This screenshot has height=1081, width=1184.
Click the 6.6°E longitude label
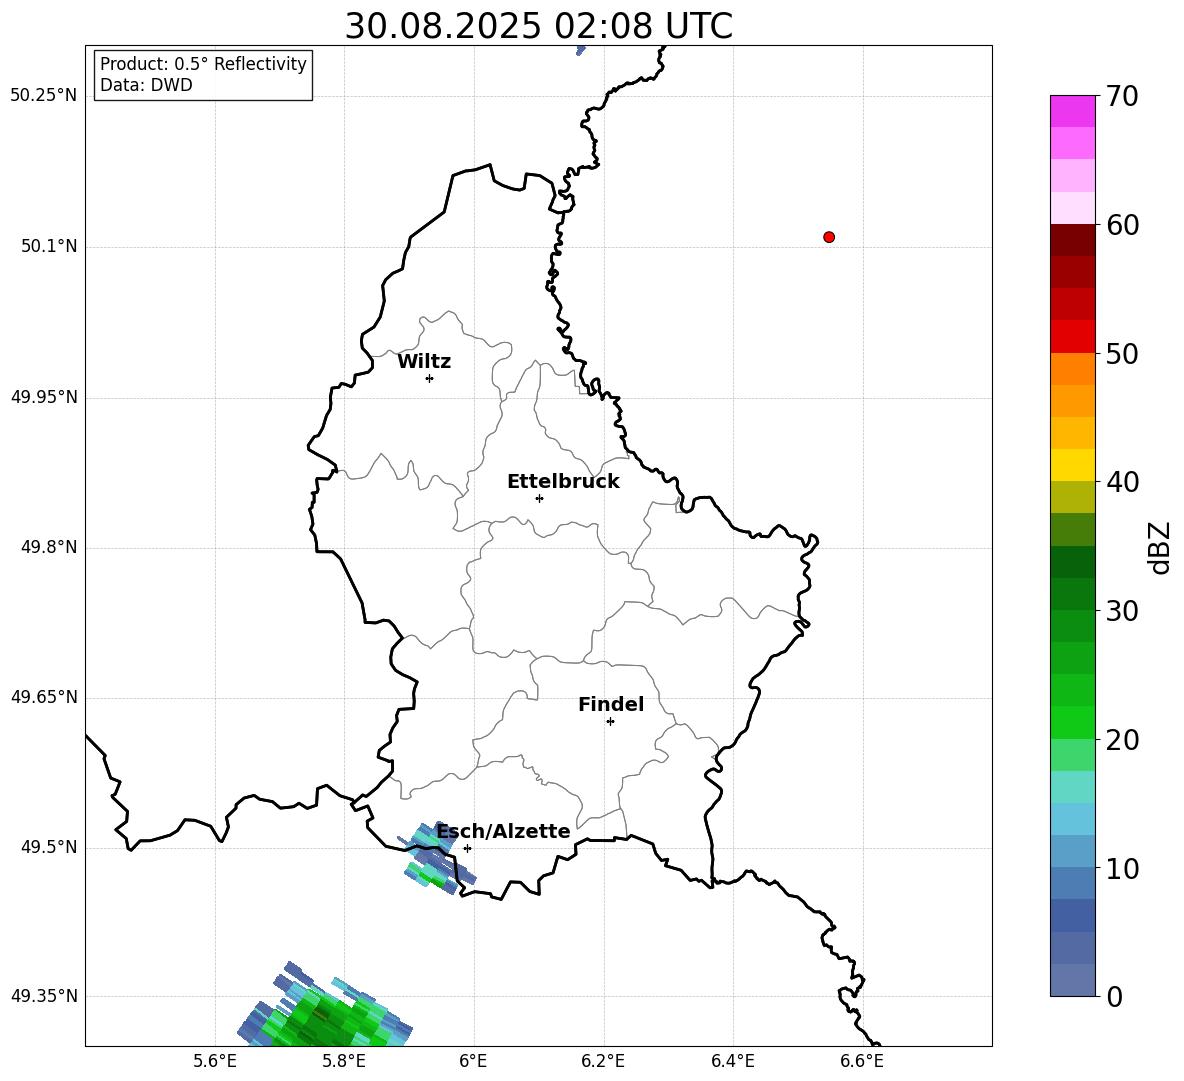point(862,1061)
